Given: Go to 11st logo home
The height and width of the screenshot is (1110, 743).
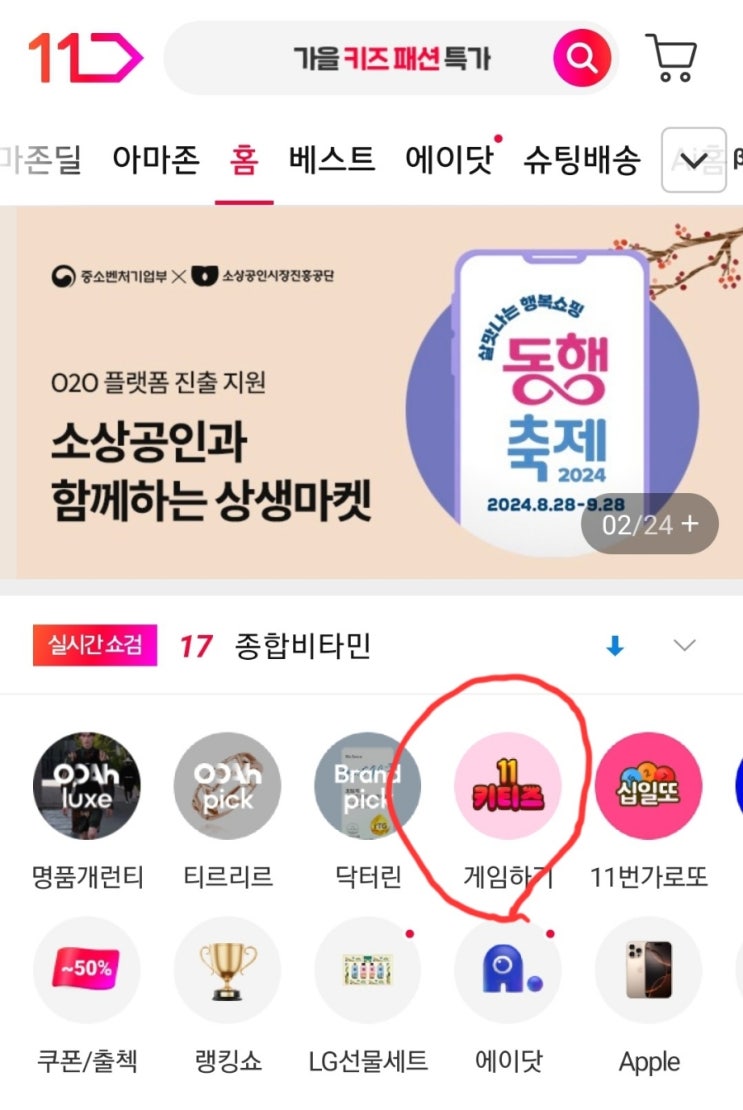Looking at the screenshot, I should click(x=85, y=57).
